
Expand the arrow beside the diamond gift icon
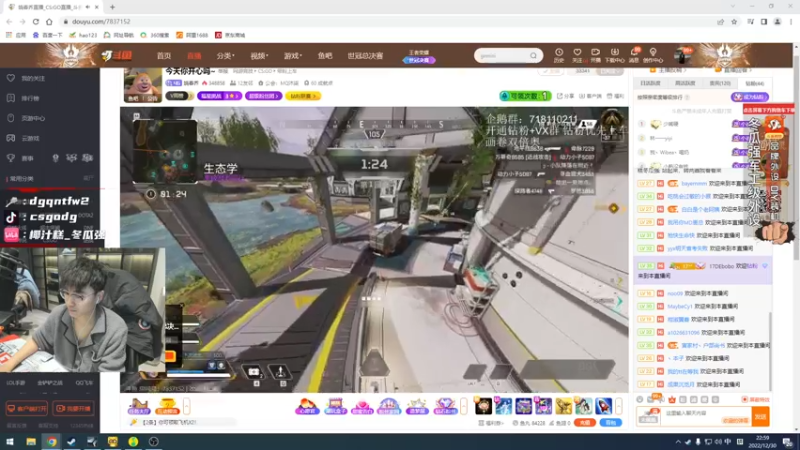coord(463,406)
